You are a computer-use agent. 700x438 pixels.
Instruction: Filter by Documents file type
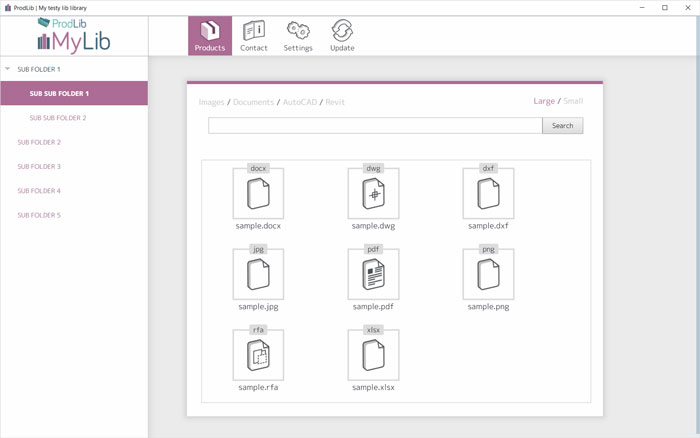click(x=254, y=102)
